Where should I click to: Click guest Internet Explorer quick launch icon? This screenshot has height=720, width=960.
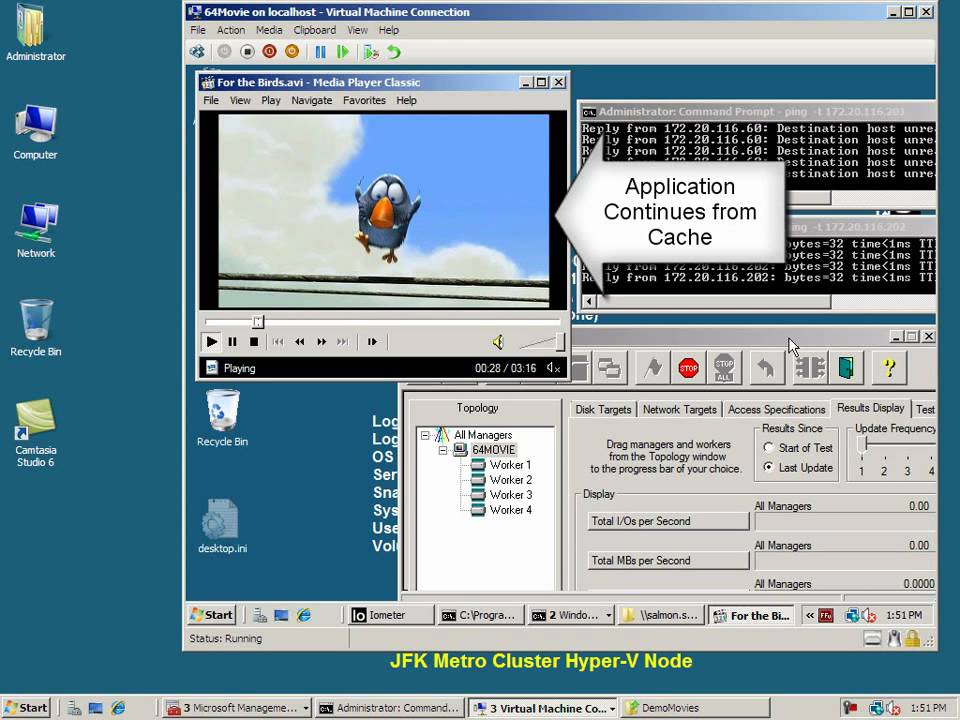(x=304, y=615)
